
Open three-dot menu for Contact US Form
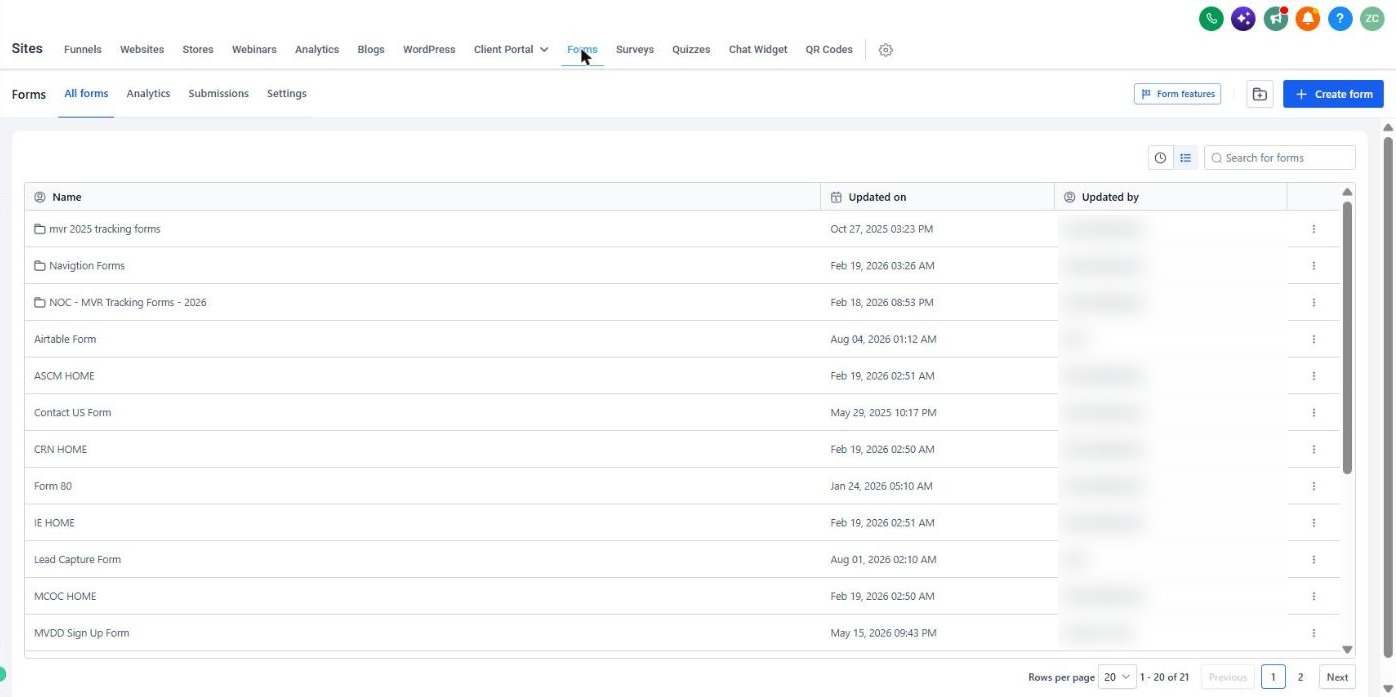point(1313,412)
